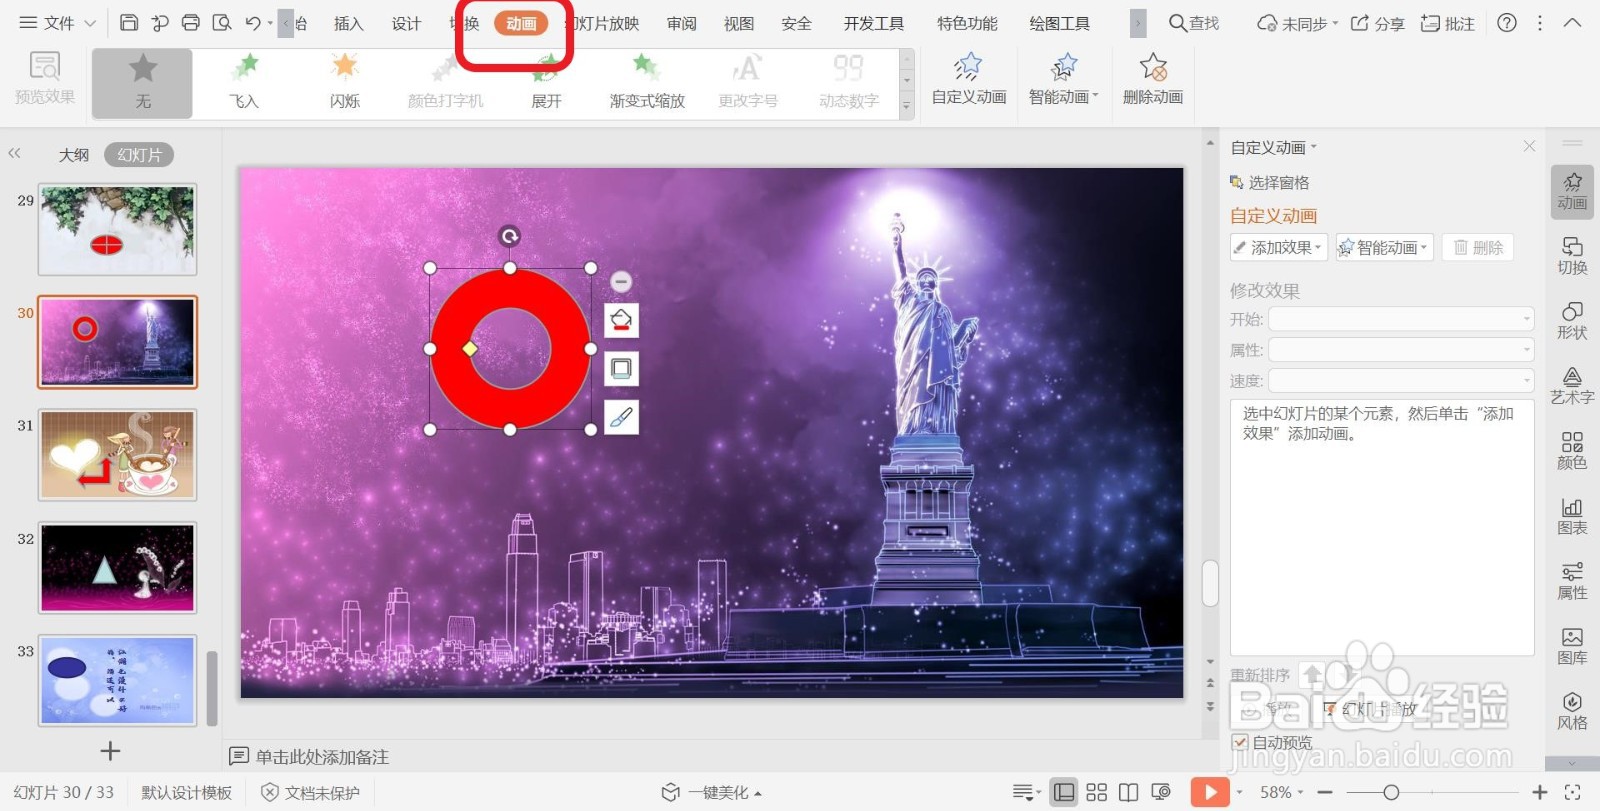
Task: Click the zoom slider handle
Action: 1391,792
